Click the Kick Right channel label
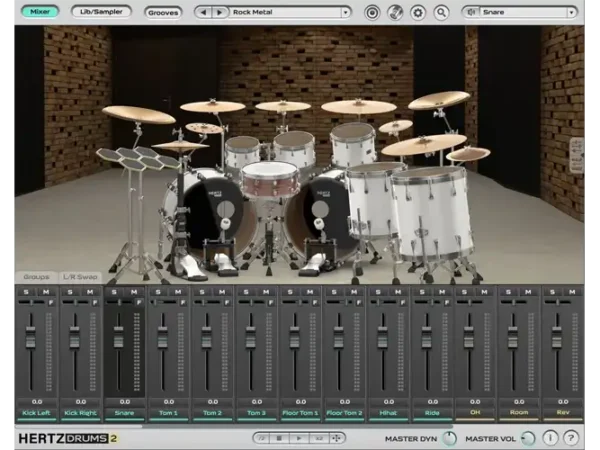 tap(81, 413)
